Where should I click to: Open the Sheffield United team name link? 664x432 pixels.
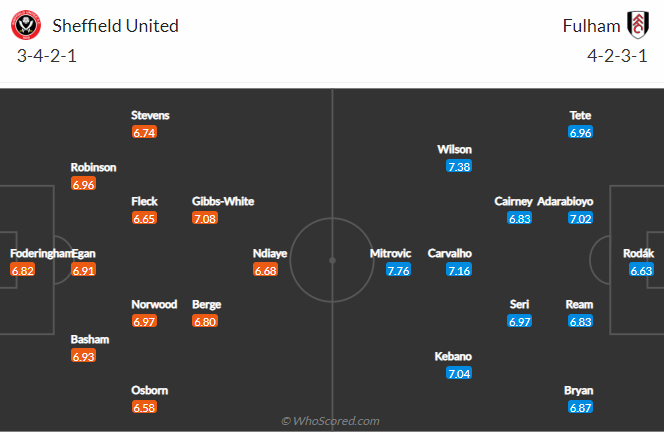(x=115, y=26)
